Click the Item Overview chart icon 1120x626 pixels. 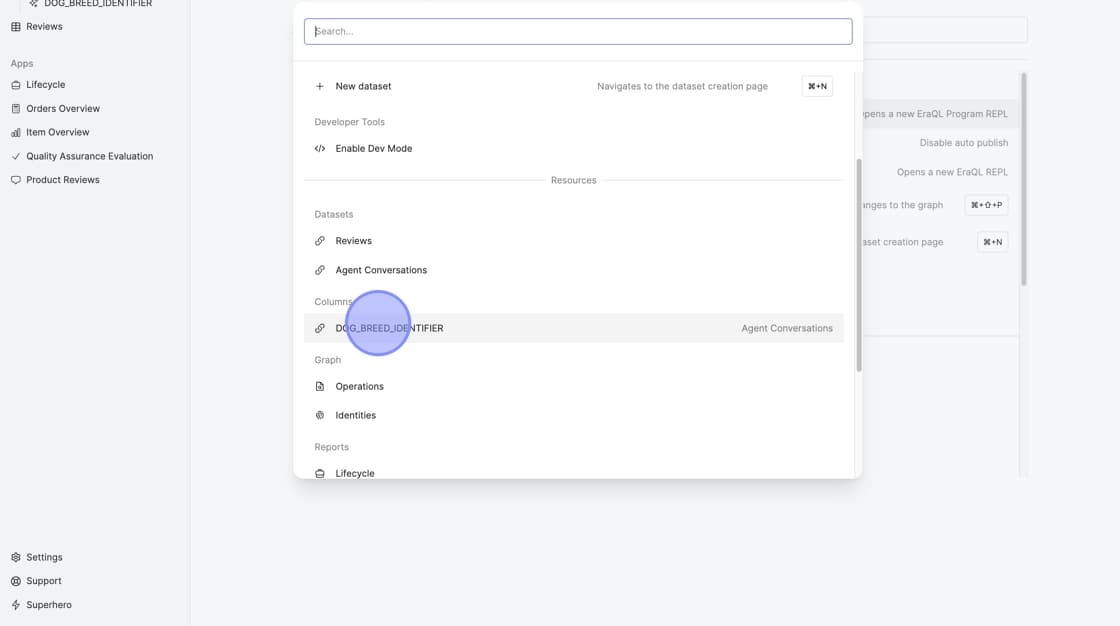(x=15, y=133)
